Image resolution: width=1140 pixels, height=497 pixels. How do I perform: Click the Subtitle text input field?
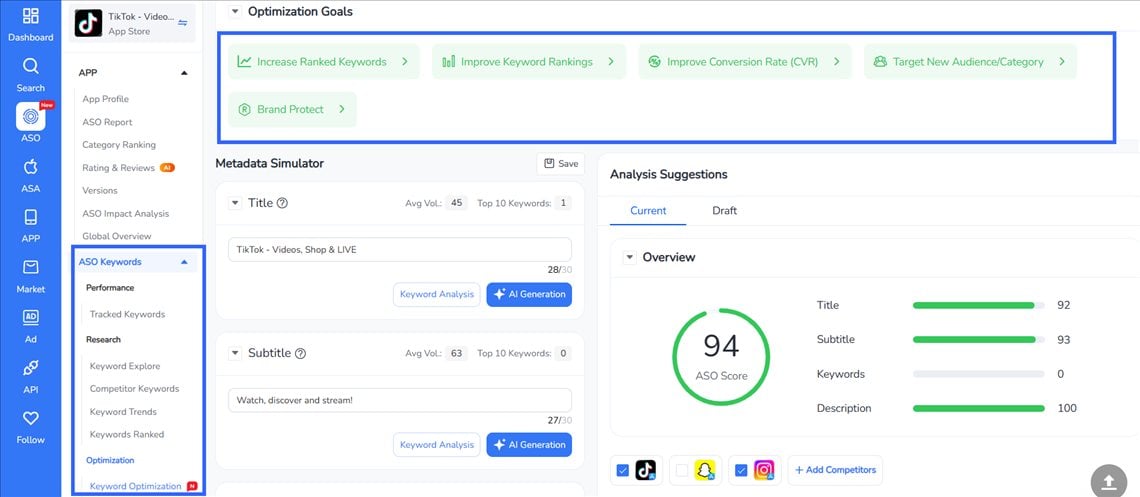coord(400,400)
